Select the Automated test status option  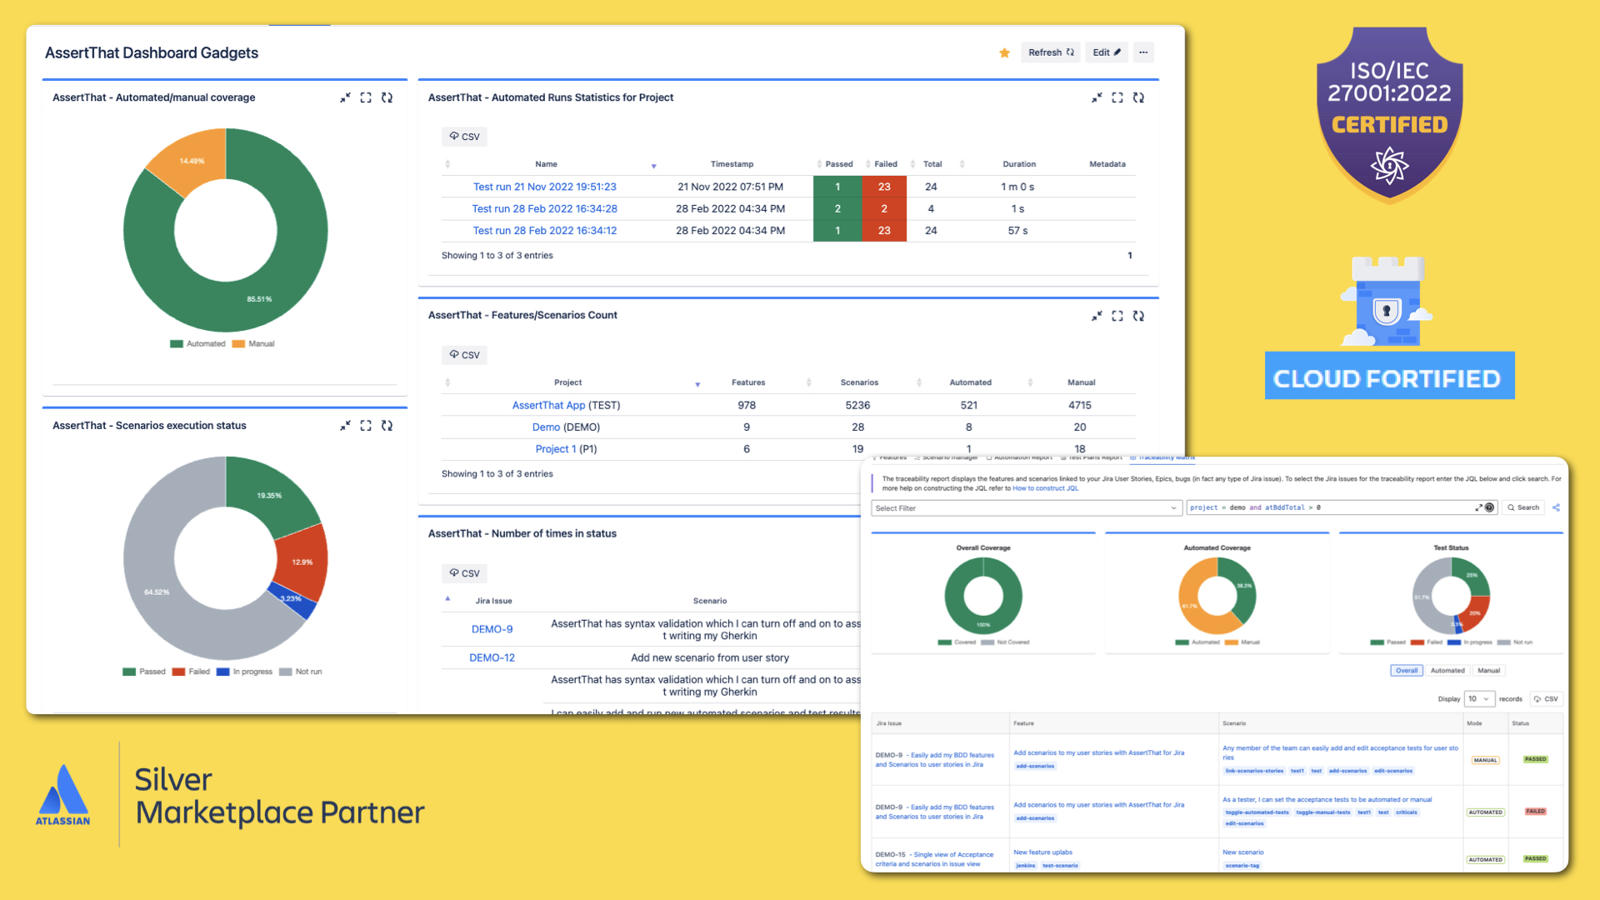point(1447,671)
